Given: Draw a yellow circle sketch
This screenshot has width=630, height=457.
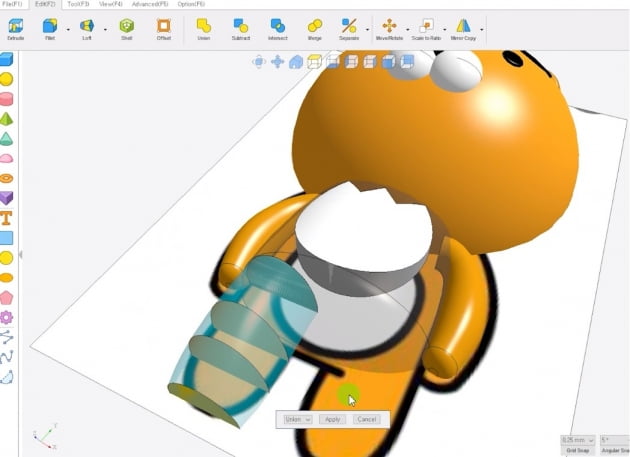Looking at the screenshot, I should tap(6, 258).
